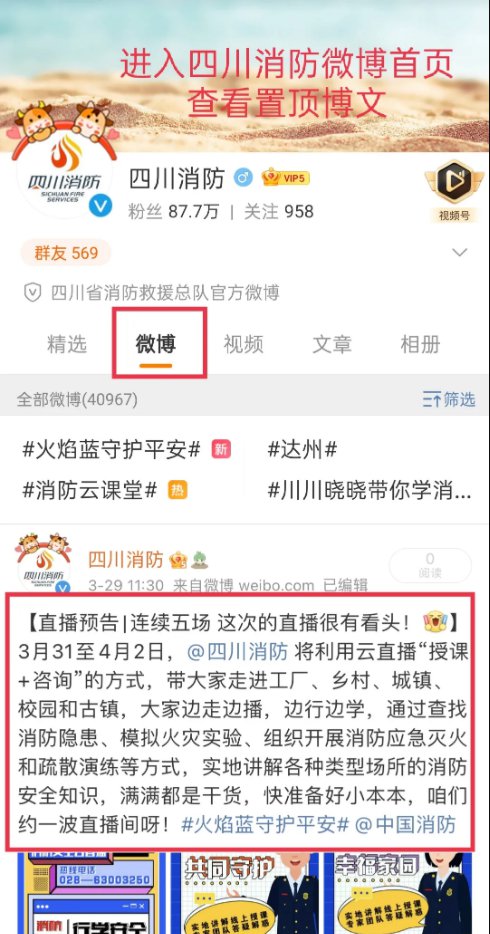Open the 筛选 filter menu
This screenshot has height=934, width=490.
(x=449, y=399)
